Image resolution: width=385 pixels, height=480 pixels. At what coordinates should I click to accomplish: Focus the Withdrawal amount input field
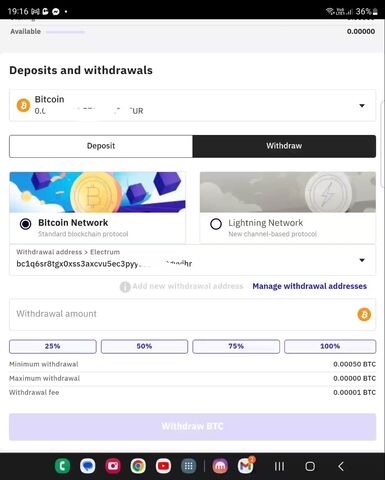click(192, 314)
